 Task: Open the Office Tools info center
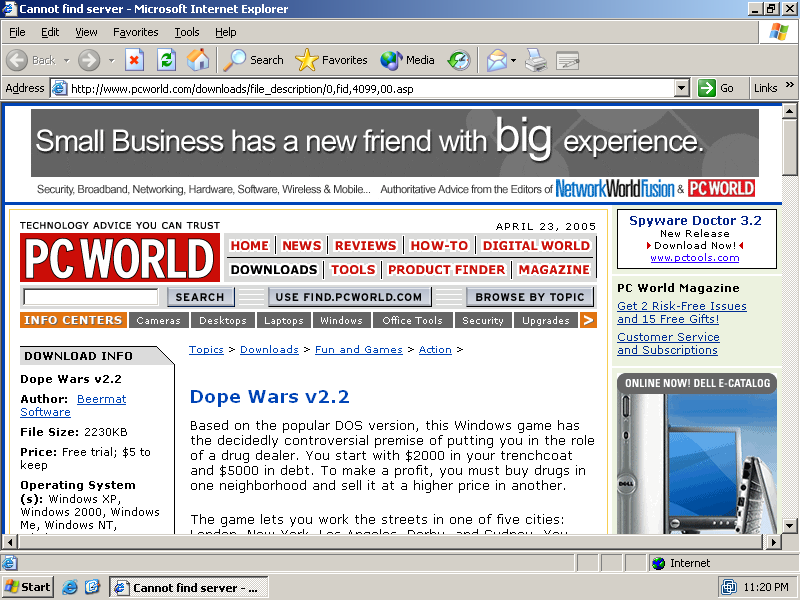[x=412, y=320]
